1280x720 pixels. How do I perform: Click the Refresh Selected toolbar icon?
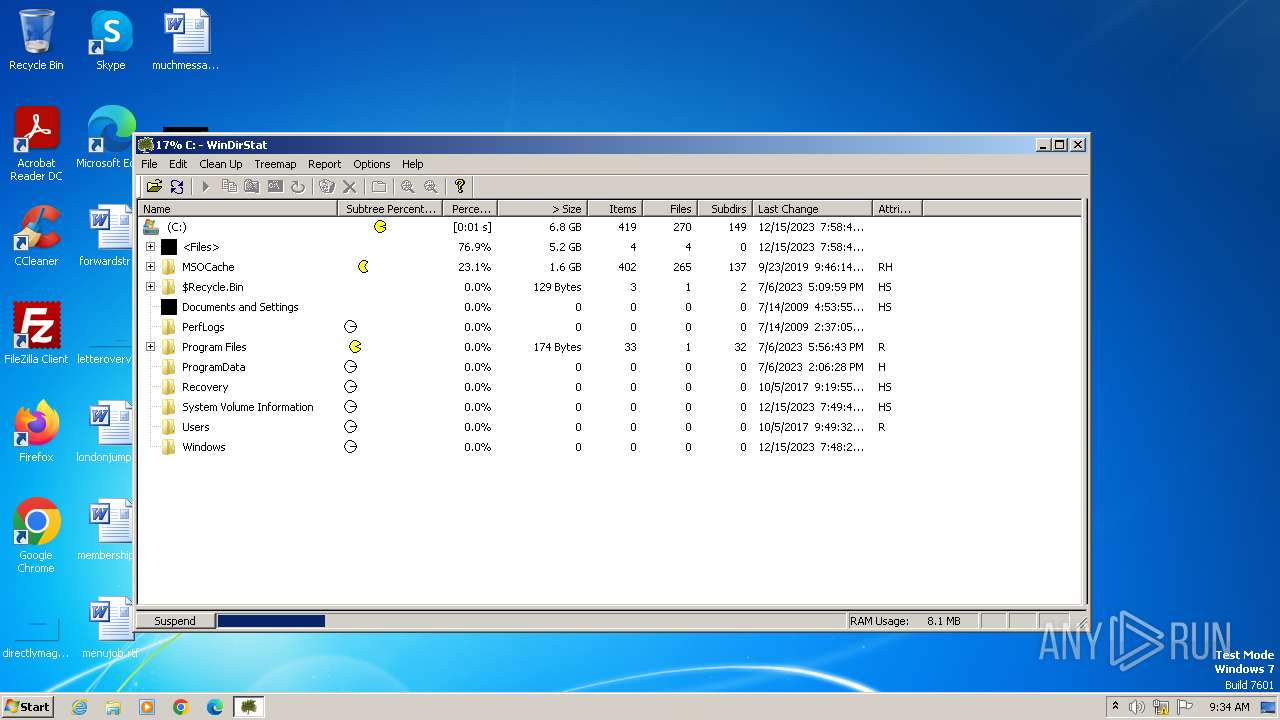click(x=298, y=186)
